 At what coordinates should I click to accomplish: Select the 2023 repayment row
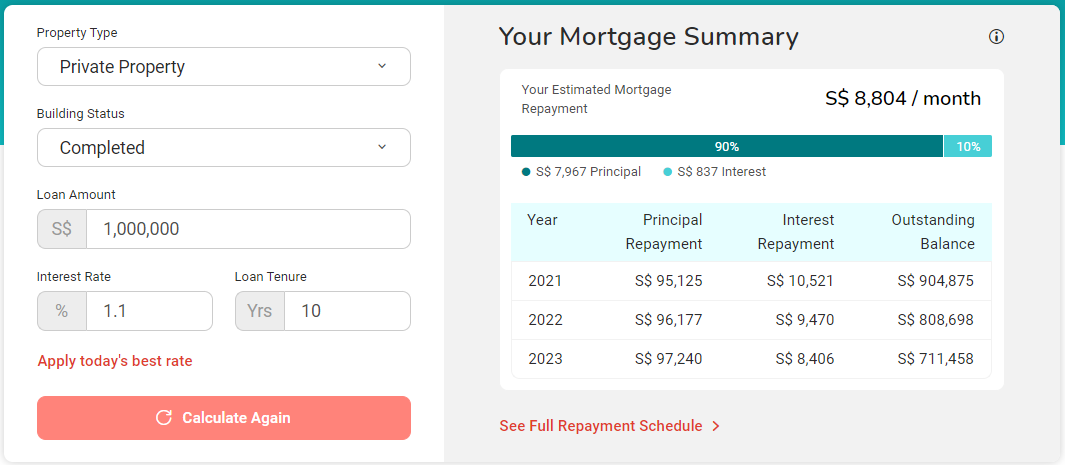point(751,359)
